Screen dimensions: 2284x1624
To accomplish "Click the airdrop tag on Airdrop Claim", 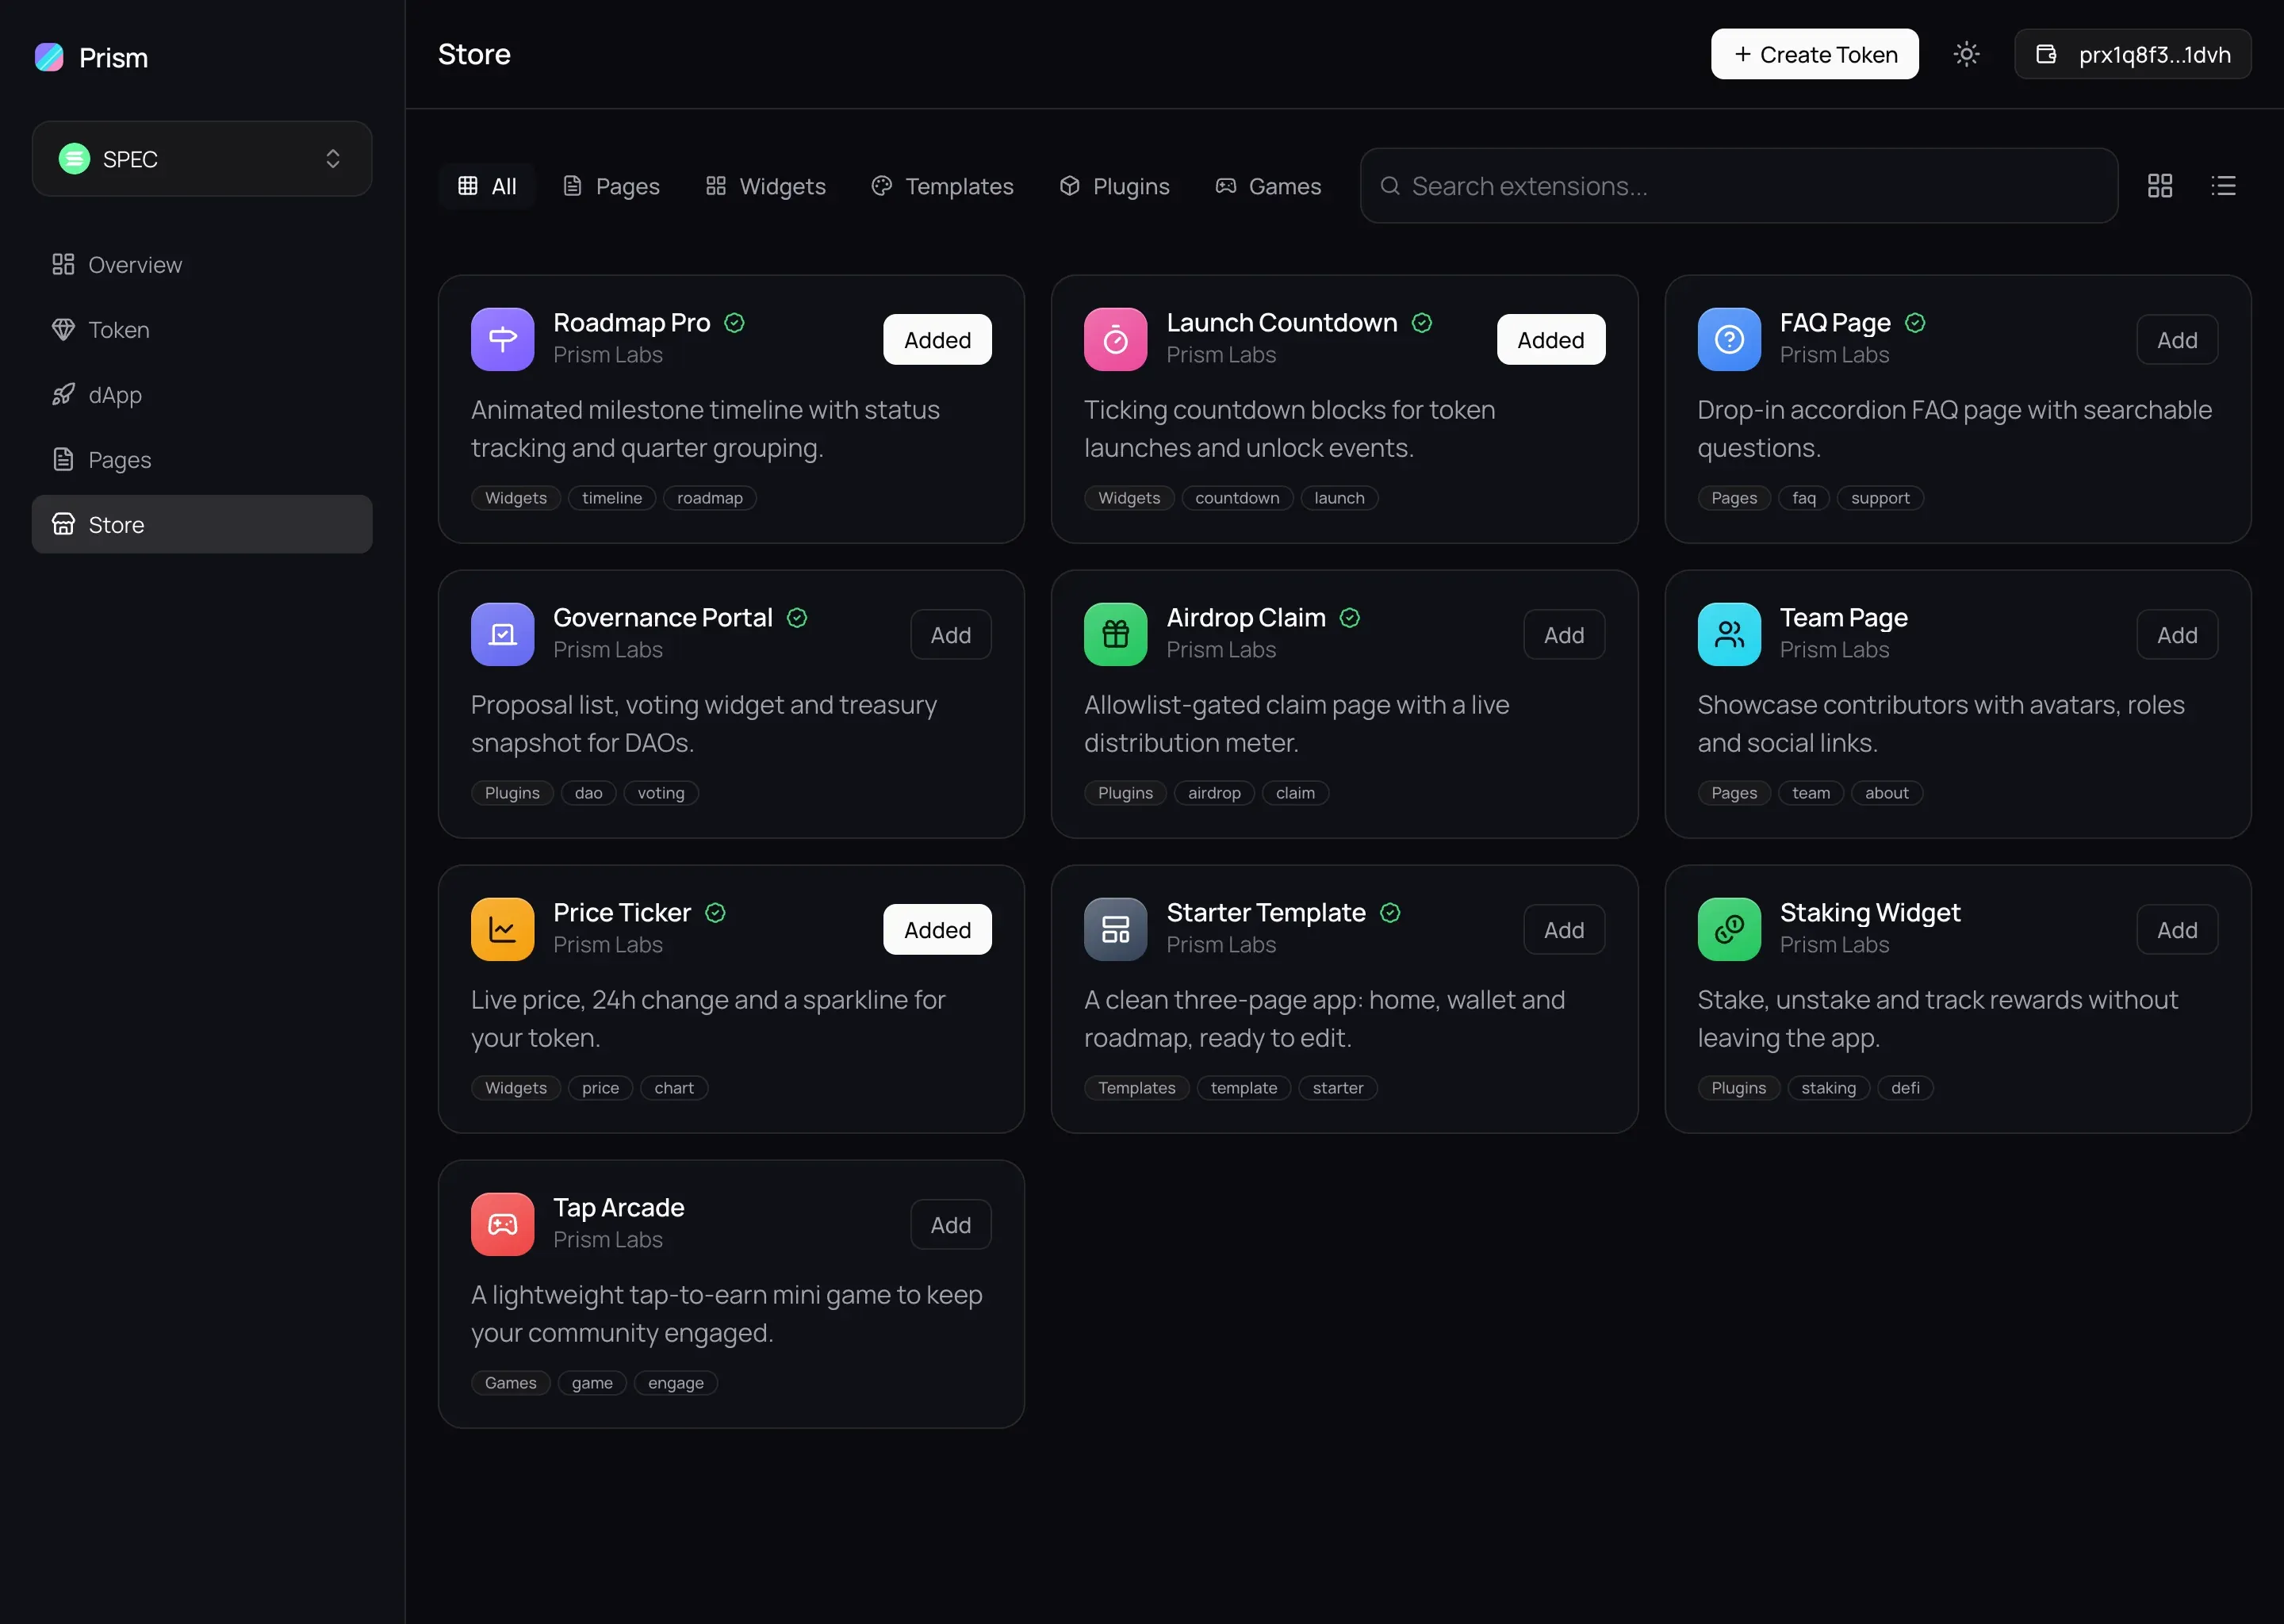I will tap(1214, 793).
